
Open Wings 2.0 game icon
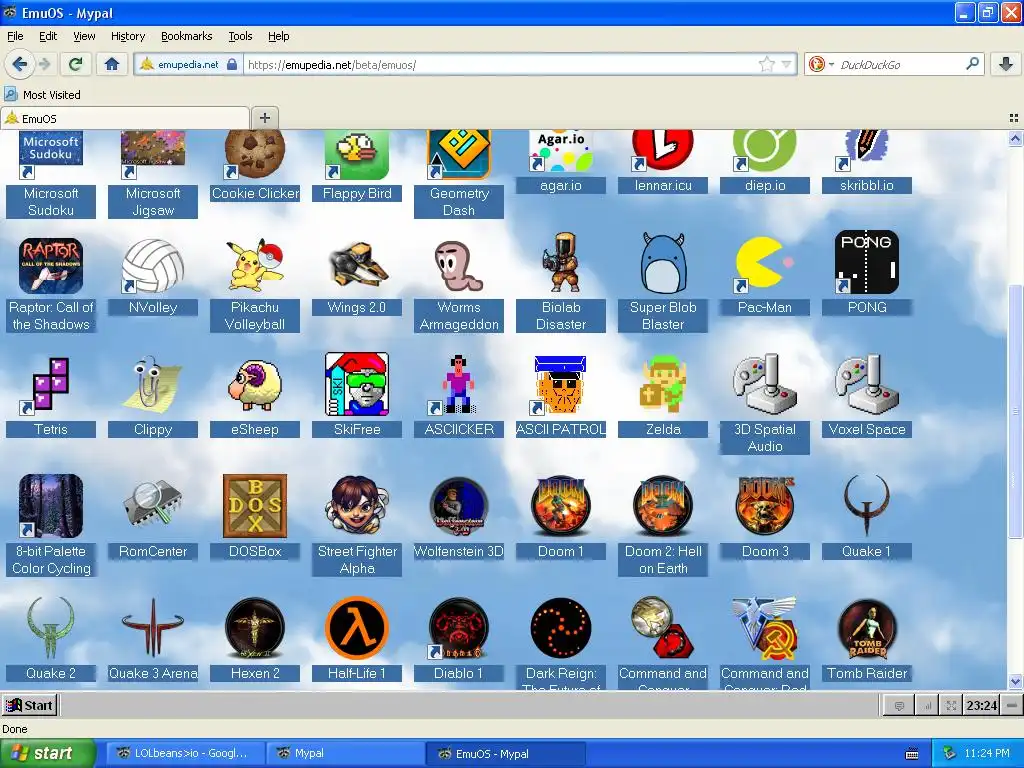pyautogui.click(x=357, y=265)
